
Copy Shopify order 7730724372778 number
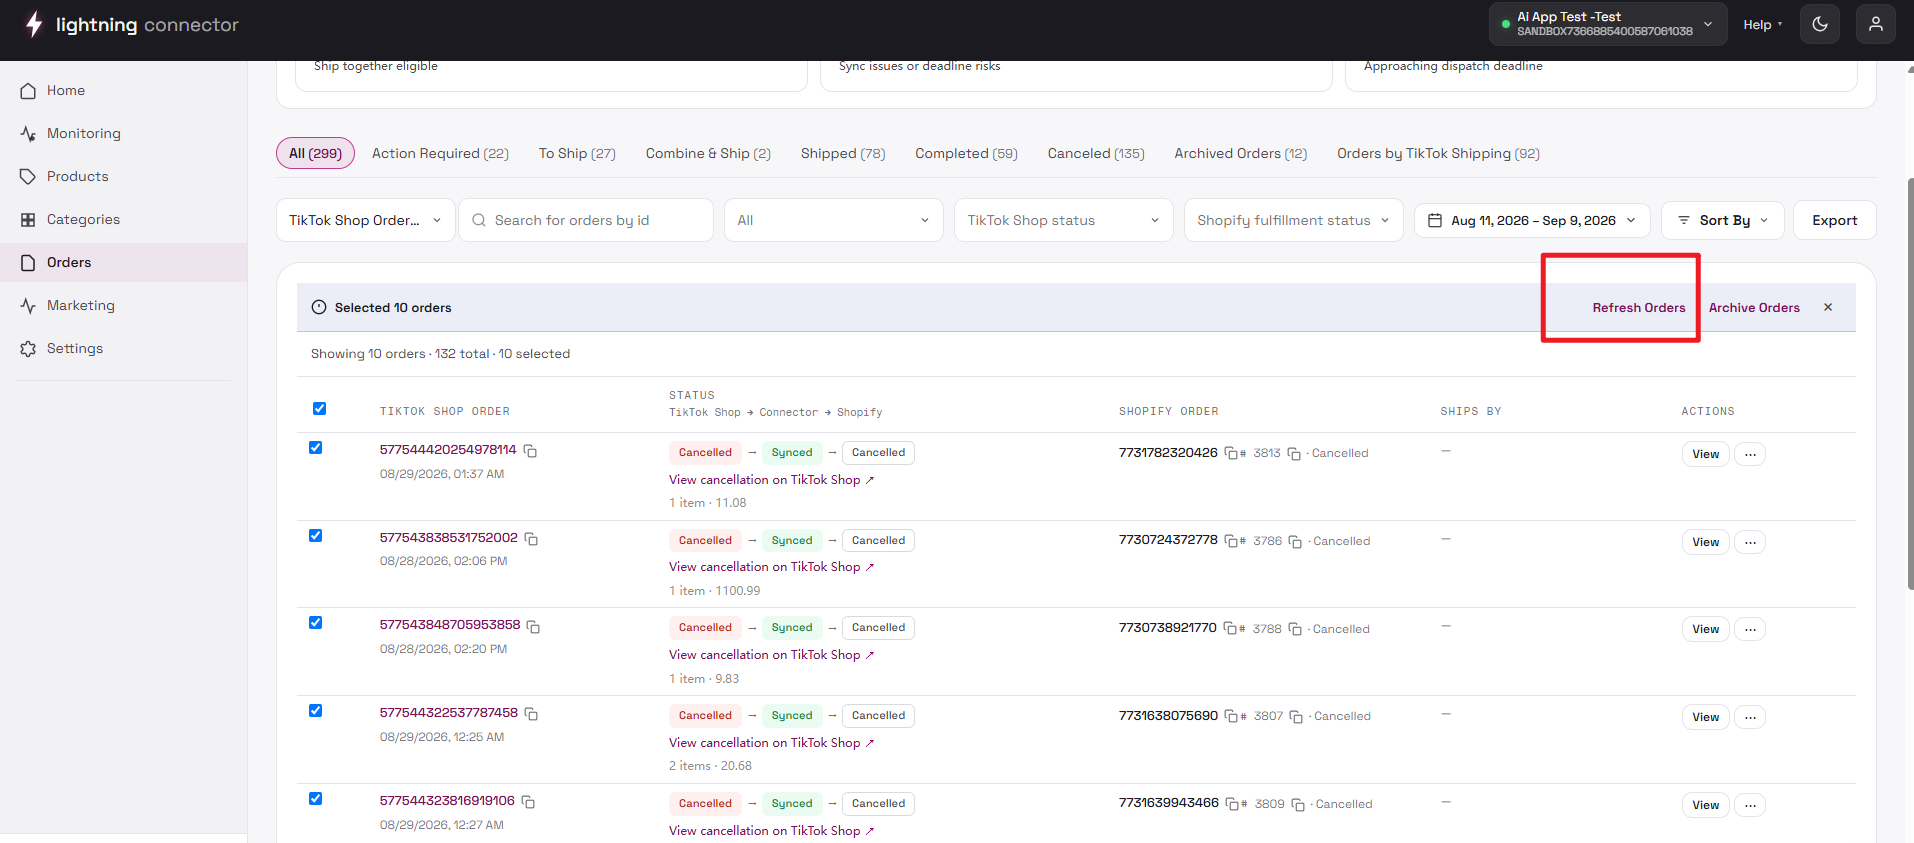[1231, 541]
